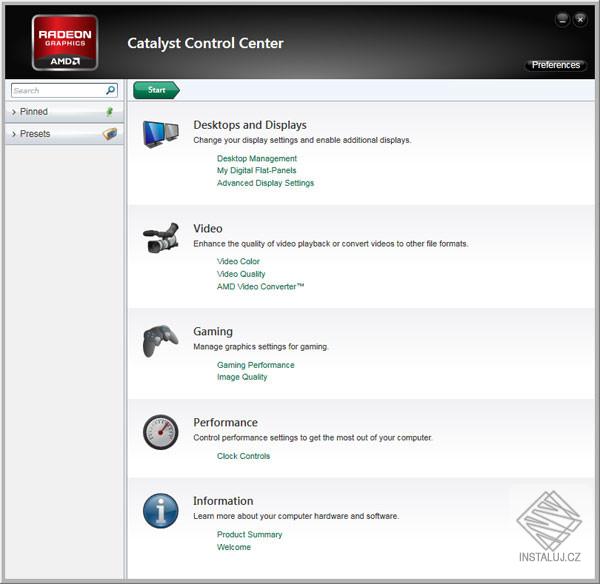The width and height of the screenshot is (600, 584).
Task: Click the Catalyst Control Center title
Action: tap(205, 43)
